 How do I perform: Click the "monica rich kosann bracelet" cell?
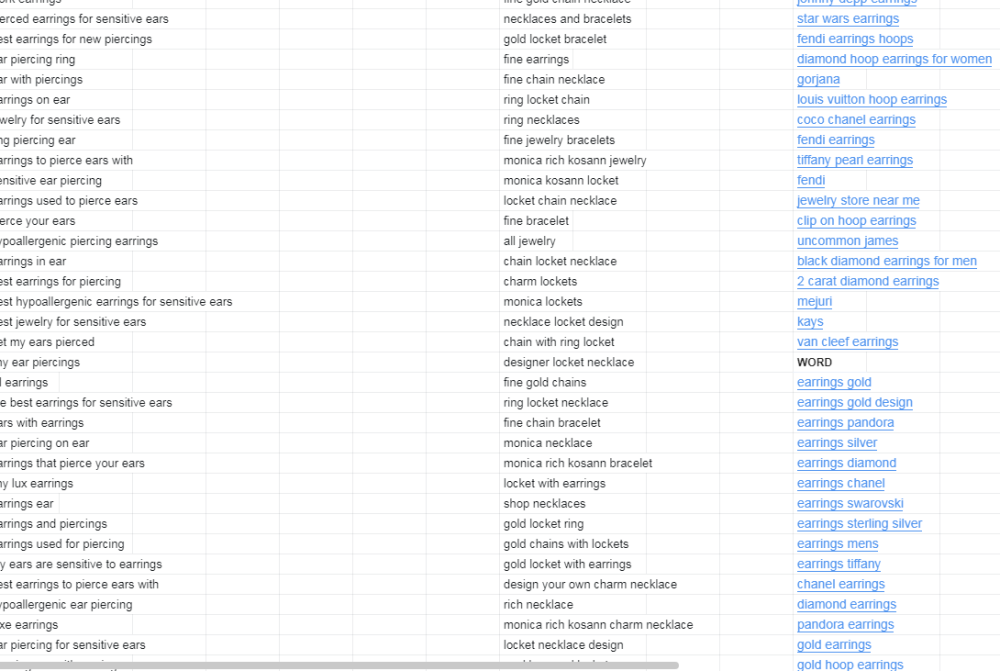pos(577,463)
